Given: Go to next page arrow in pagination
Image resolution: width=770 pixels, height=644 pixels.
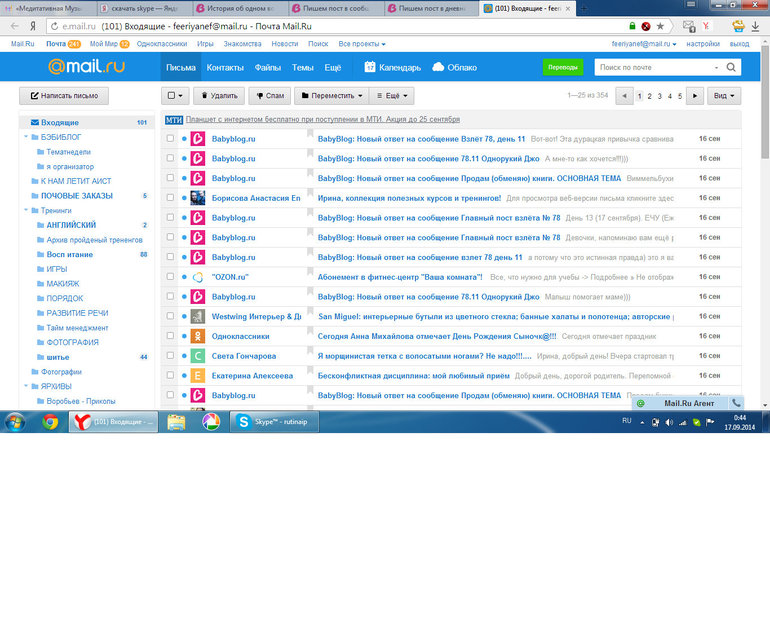Looking at the screenshot, I should pos(695,96).
